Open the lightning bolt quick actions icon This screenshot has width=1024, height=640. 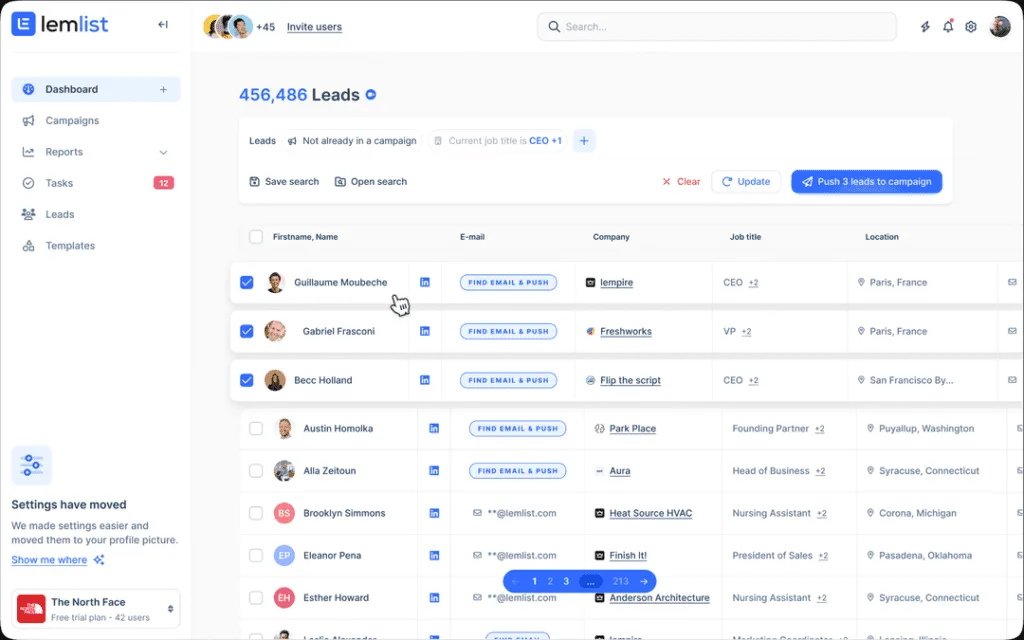924,26
